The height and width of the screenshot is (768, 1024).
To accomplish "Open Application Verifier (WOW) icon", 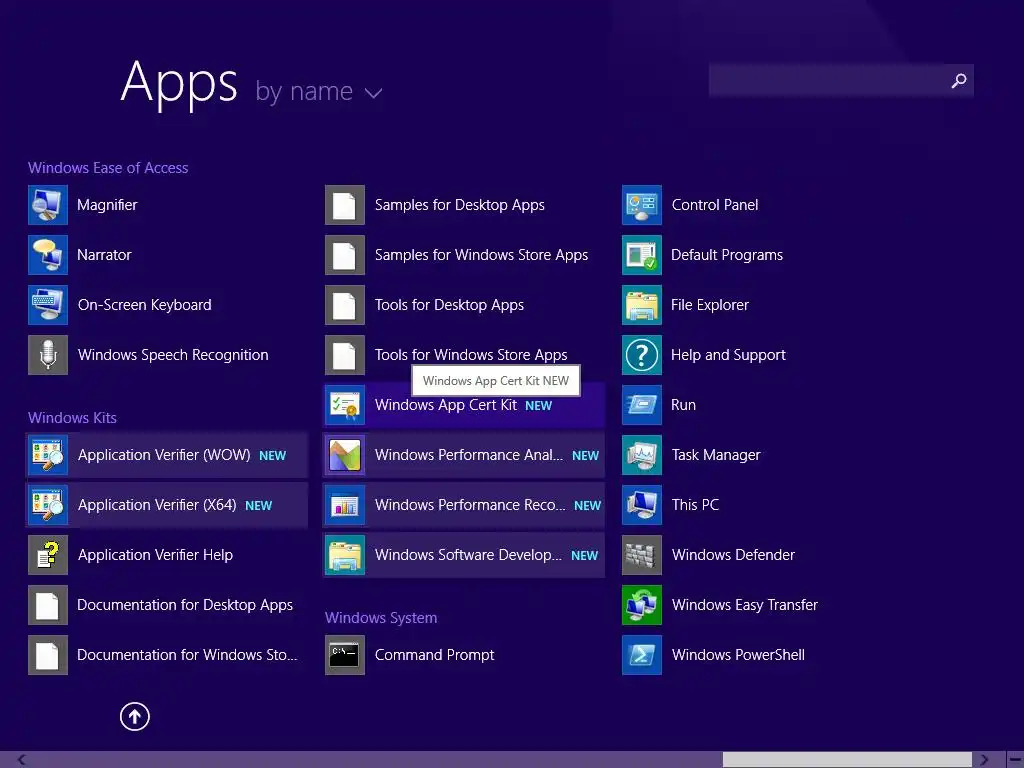I will click(x=48, y=455).
